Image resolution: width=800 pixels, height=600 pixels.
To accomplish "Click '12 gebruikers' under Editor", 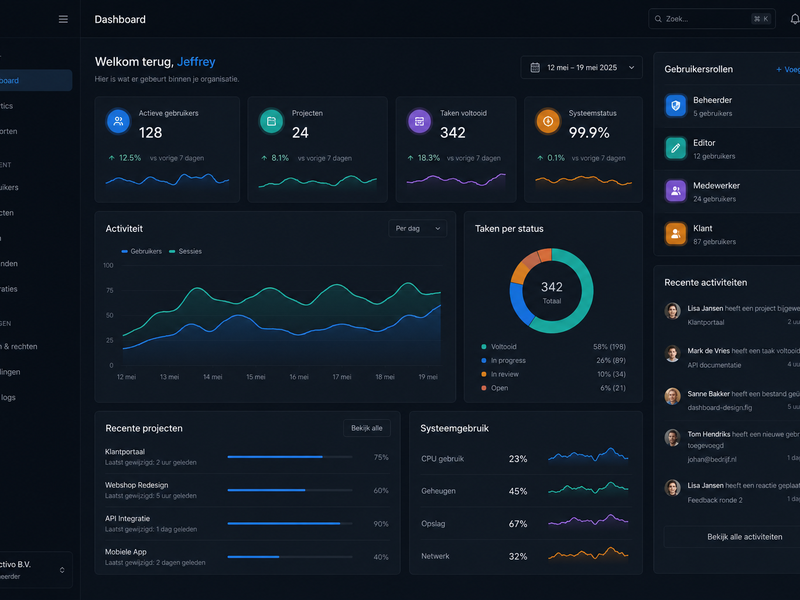I will (714, 157).
